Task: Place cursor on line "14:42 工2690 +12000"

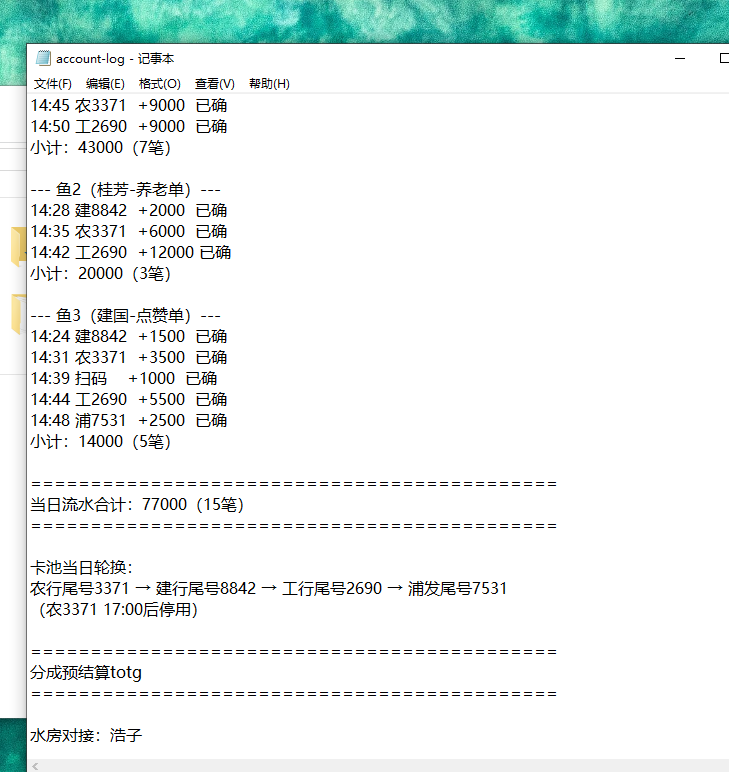Action: point(130,253)
